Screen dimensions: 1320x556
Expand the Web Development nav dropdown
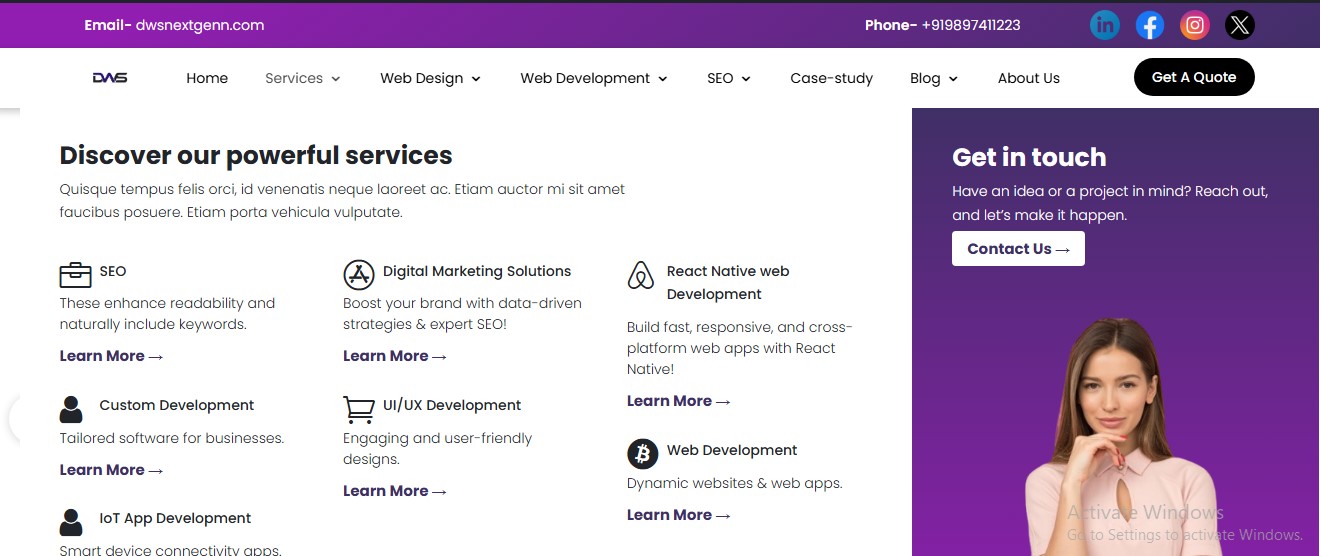tap(594, 78)
